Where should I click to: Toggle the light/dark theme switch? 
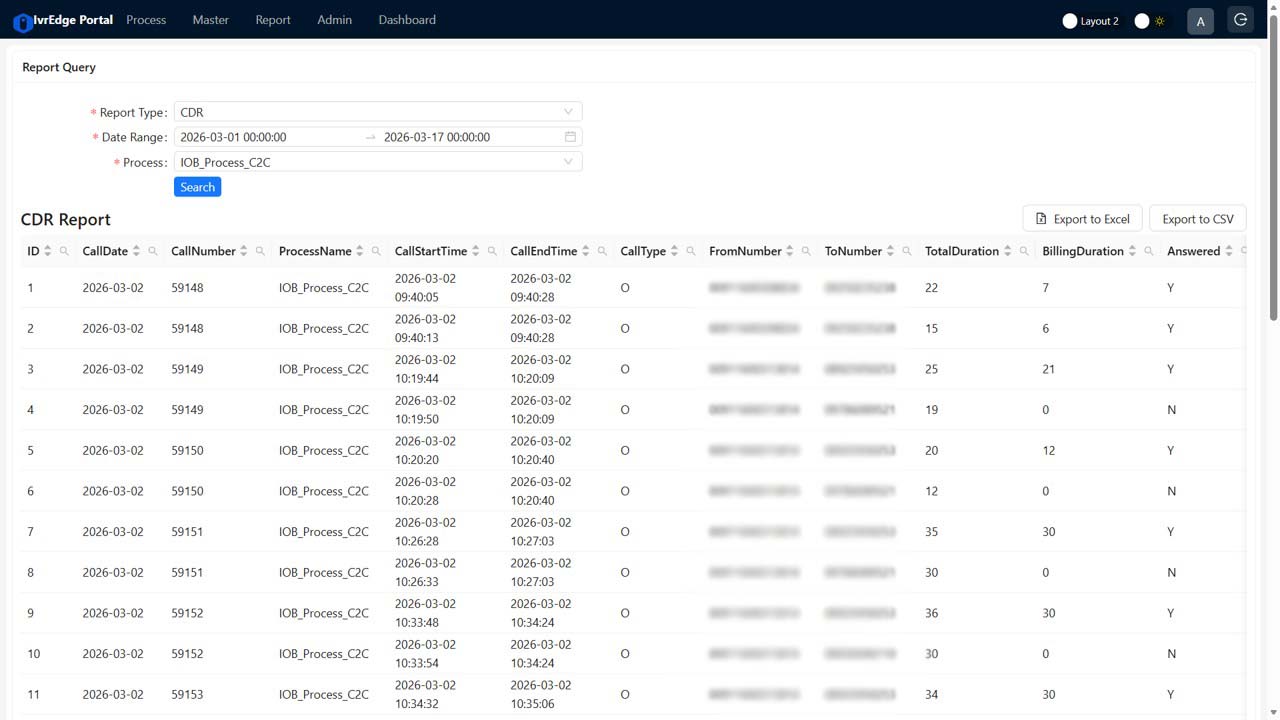1149,21
